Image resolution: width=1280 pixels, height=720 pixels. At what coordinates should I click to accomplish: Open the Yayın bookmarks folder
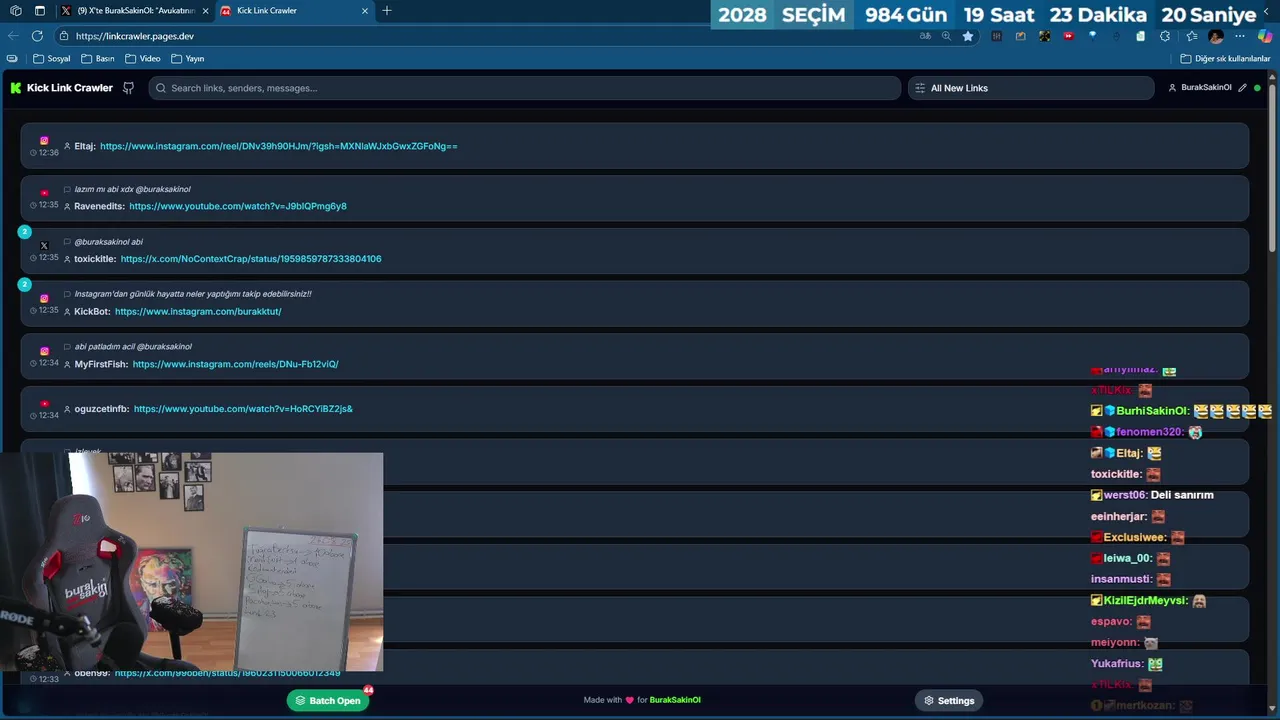pyautogui.click(x=187, y=59)
